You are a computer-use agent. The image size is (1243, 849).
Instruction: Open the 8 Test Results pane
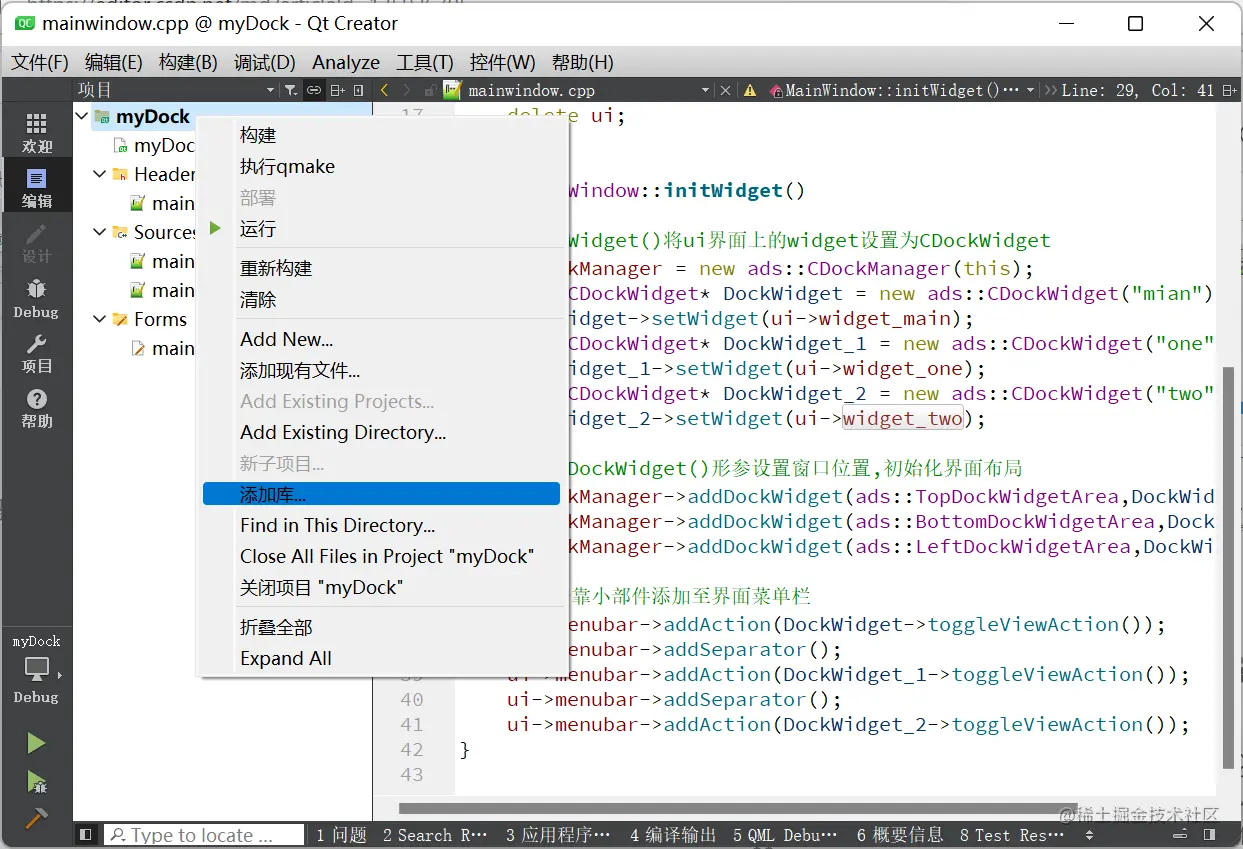[1012, 834]
